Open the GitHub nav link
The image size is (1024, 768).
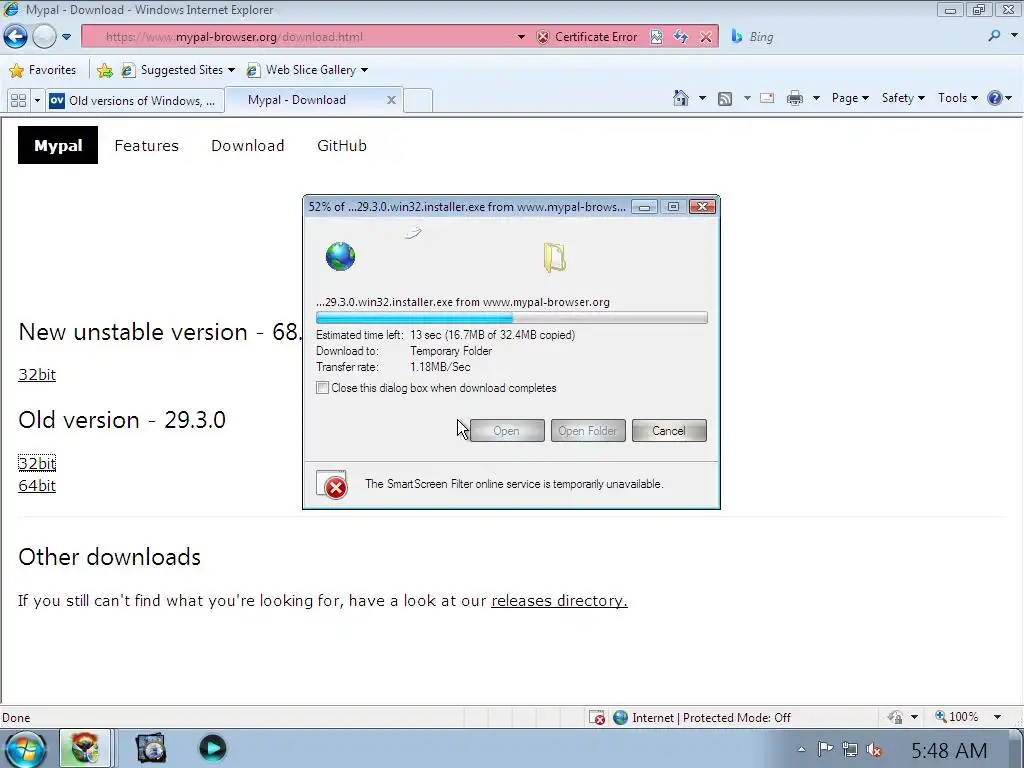coord(342,146)
